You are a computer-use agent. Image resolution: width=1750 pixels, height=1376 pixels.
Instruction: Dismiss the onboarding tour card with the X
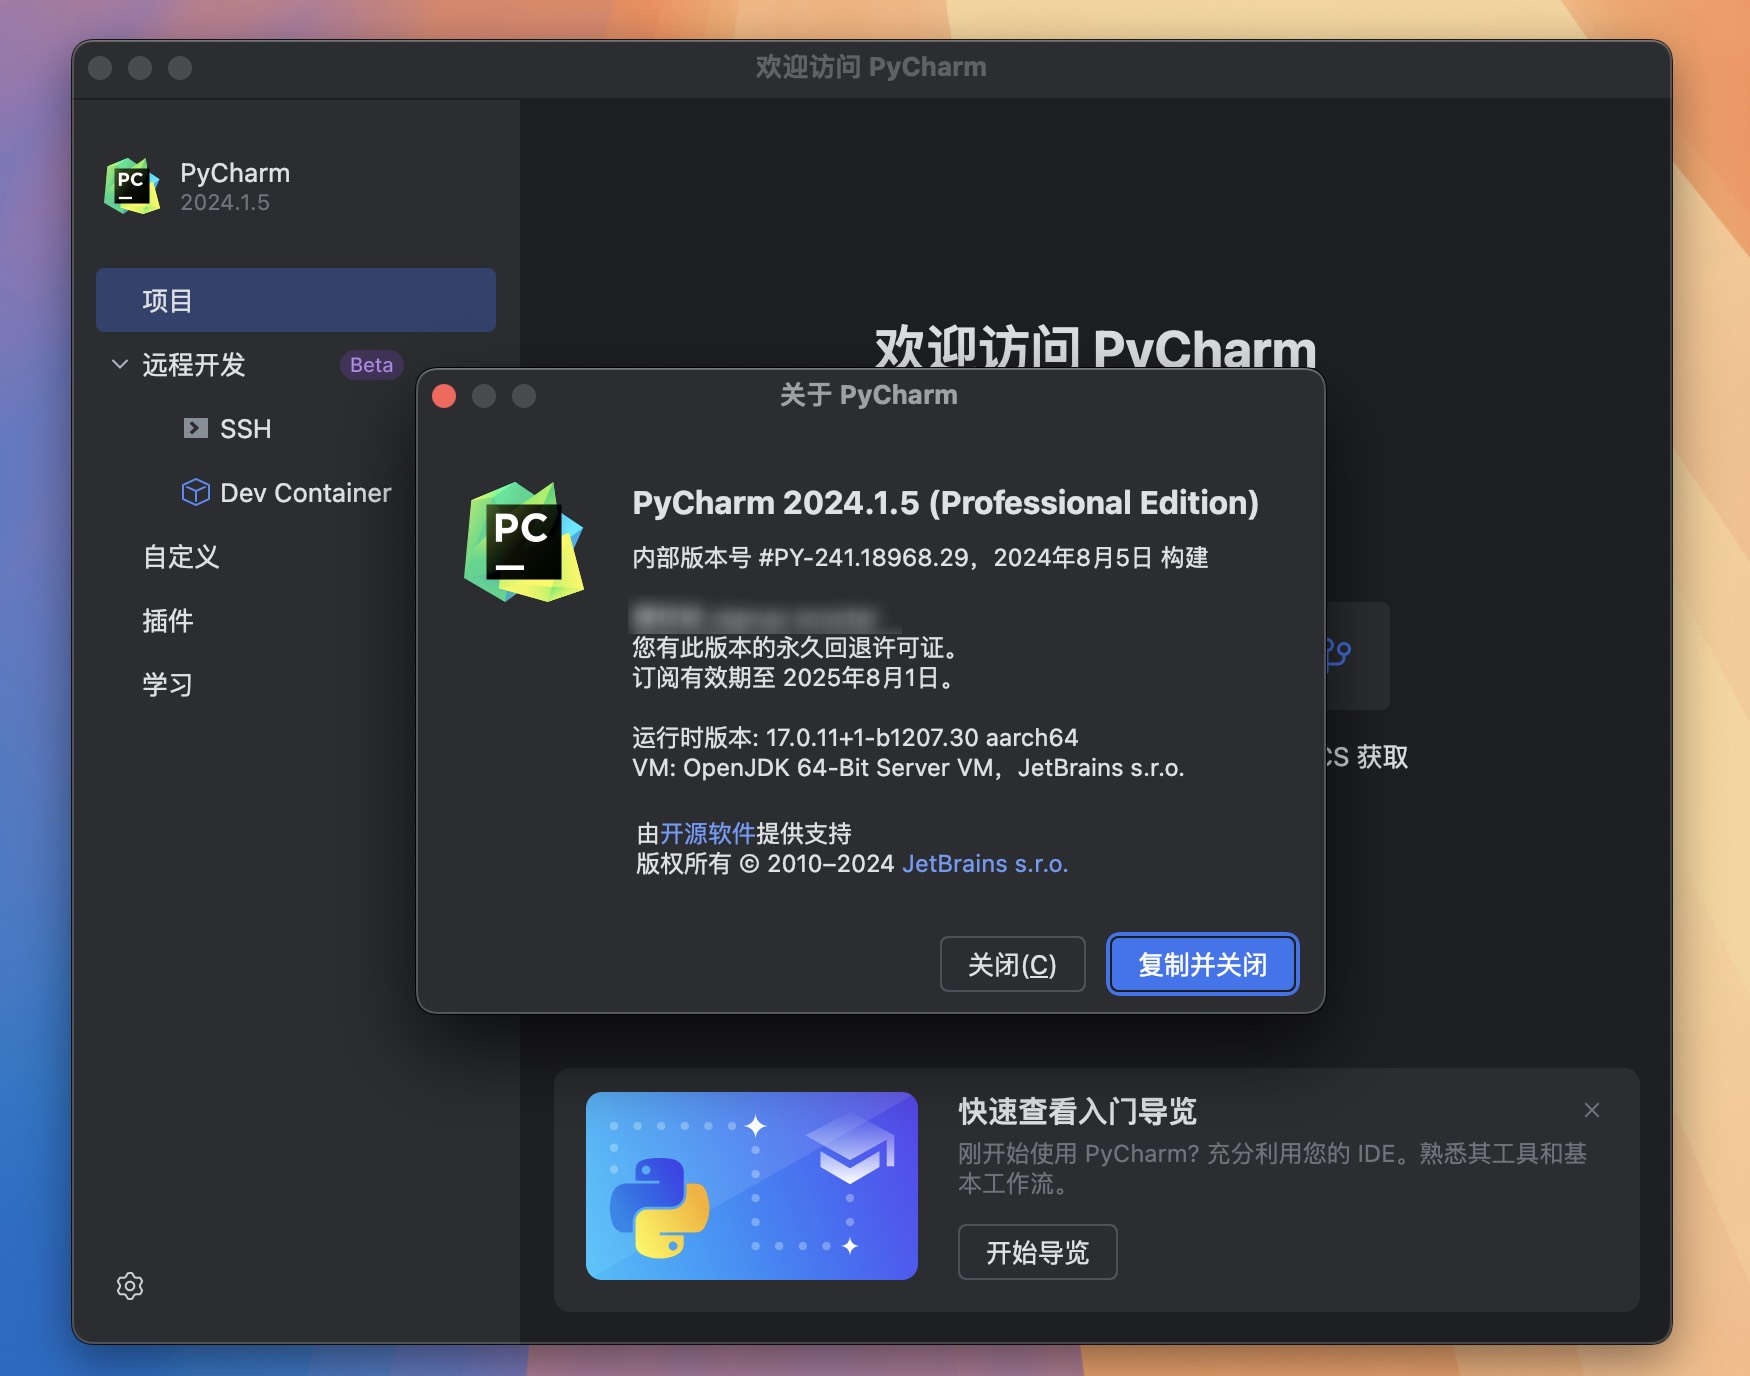point(1592,1110)
